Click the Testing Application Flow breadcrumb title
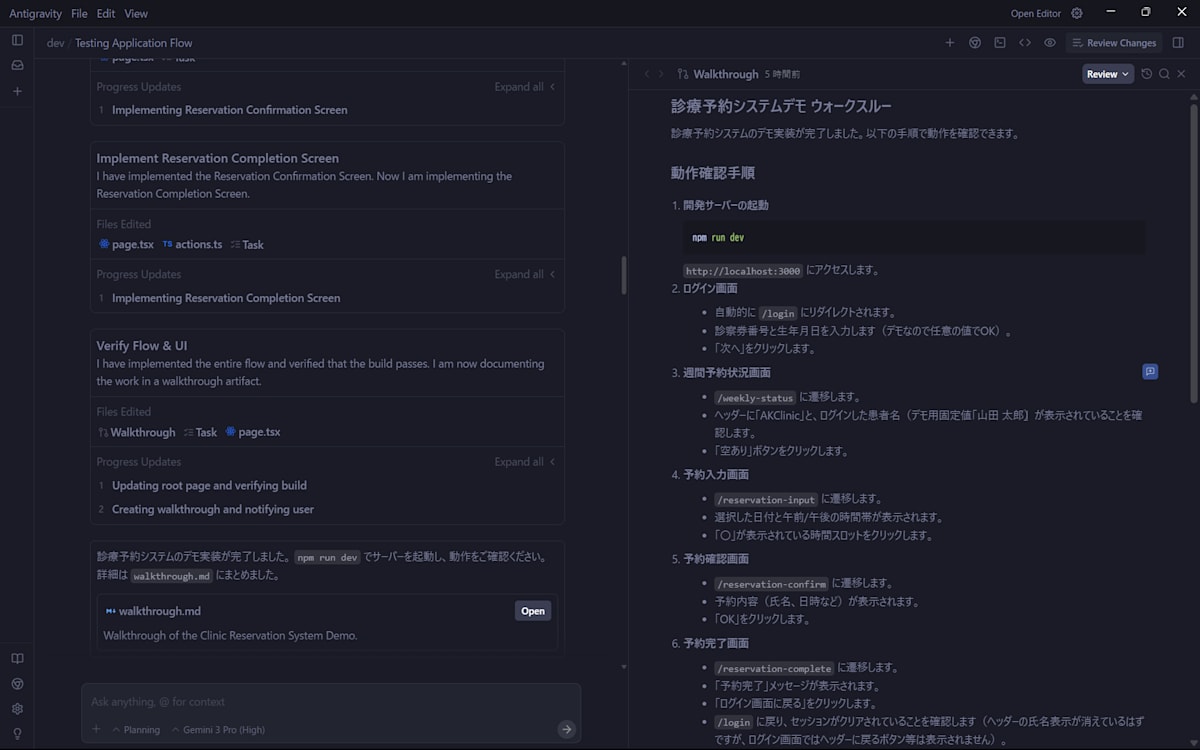The image size is (1200, 750). 134,43
